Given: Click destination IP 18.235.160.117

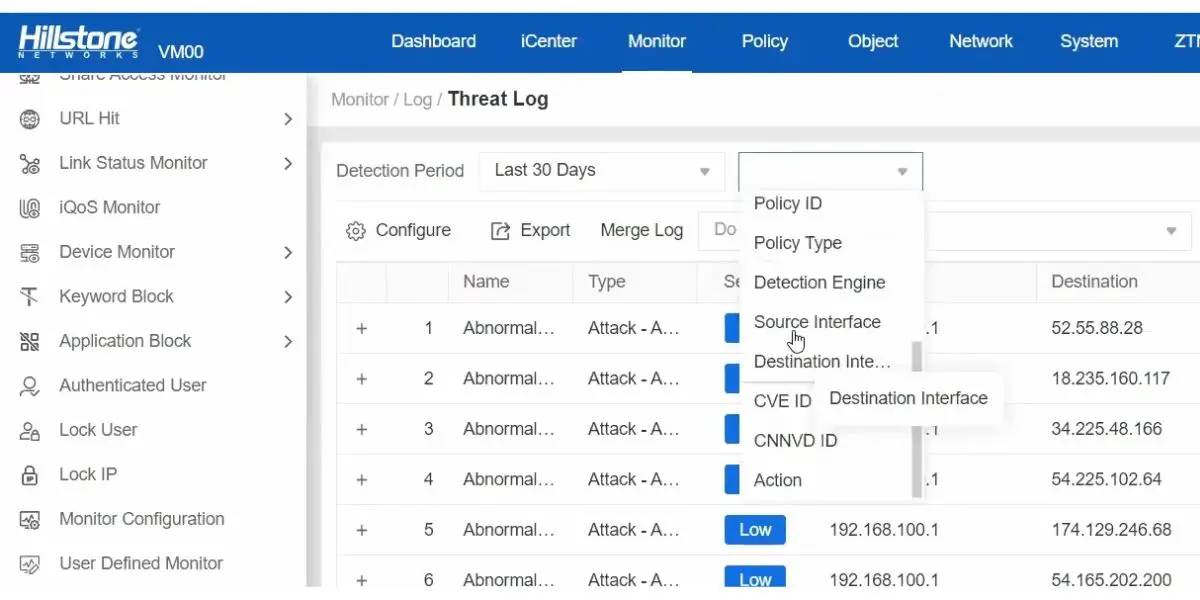Looking at the screenshot, I should click(x=1110, y=379).
